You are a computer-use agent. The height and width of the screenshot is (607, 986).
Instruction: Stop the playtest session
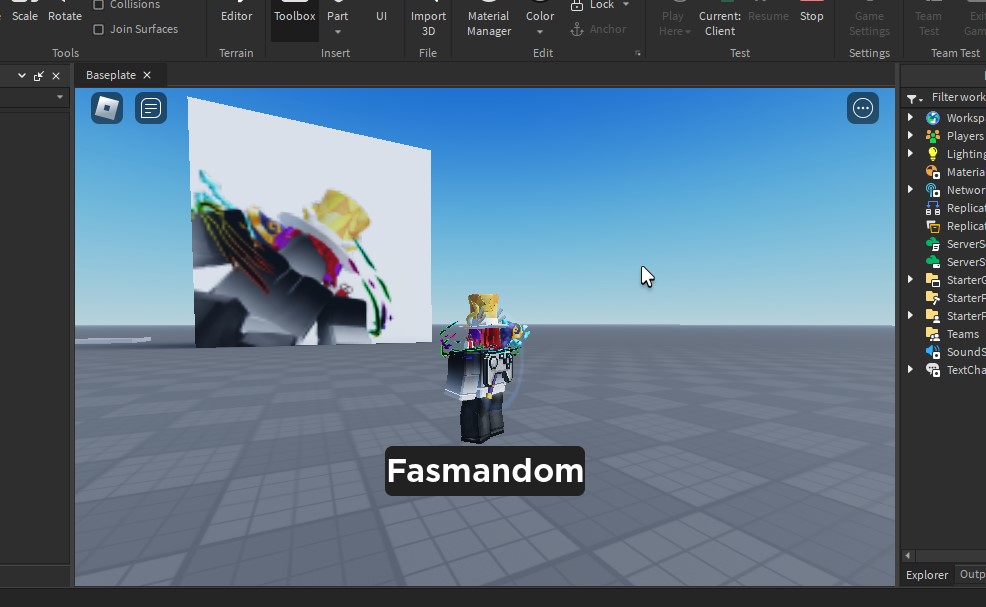pyautogui.click(x=811, y=16)
